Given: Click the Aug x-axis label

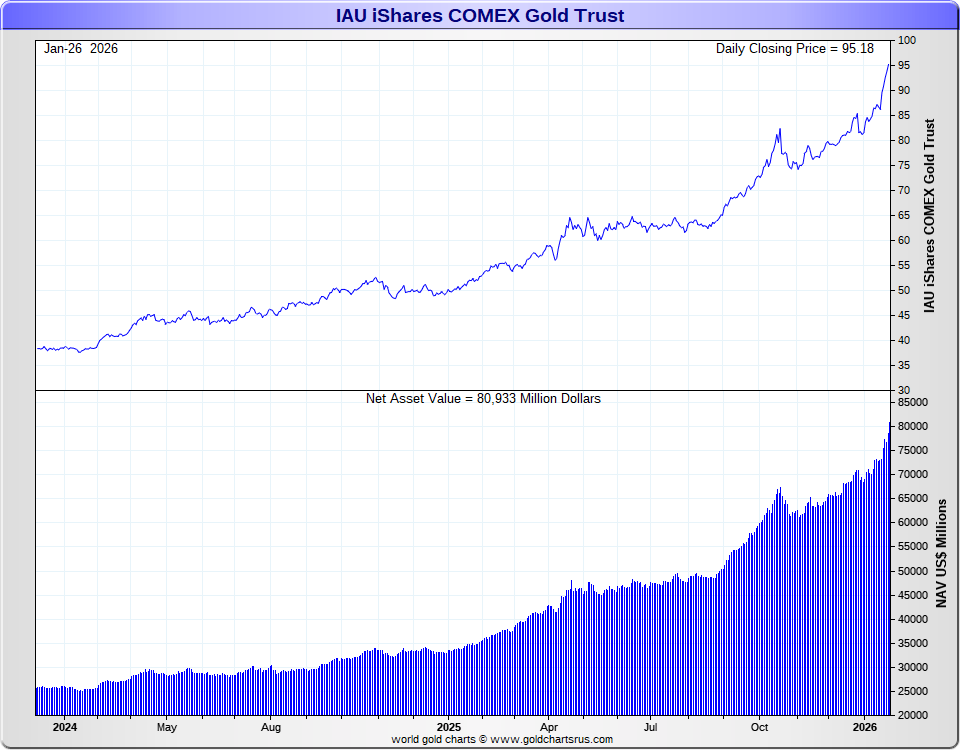Looking at the screenshot, I should (271, 727).
